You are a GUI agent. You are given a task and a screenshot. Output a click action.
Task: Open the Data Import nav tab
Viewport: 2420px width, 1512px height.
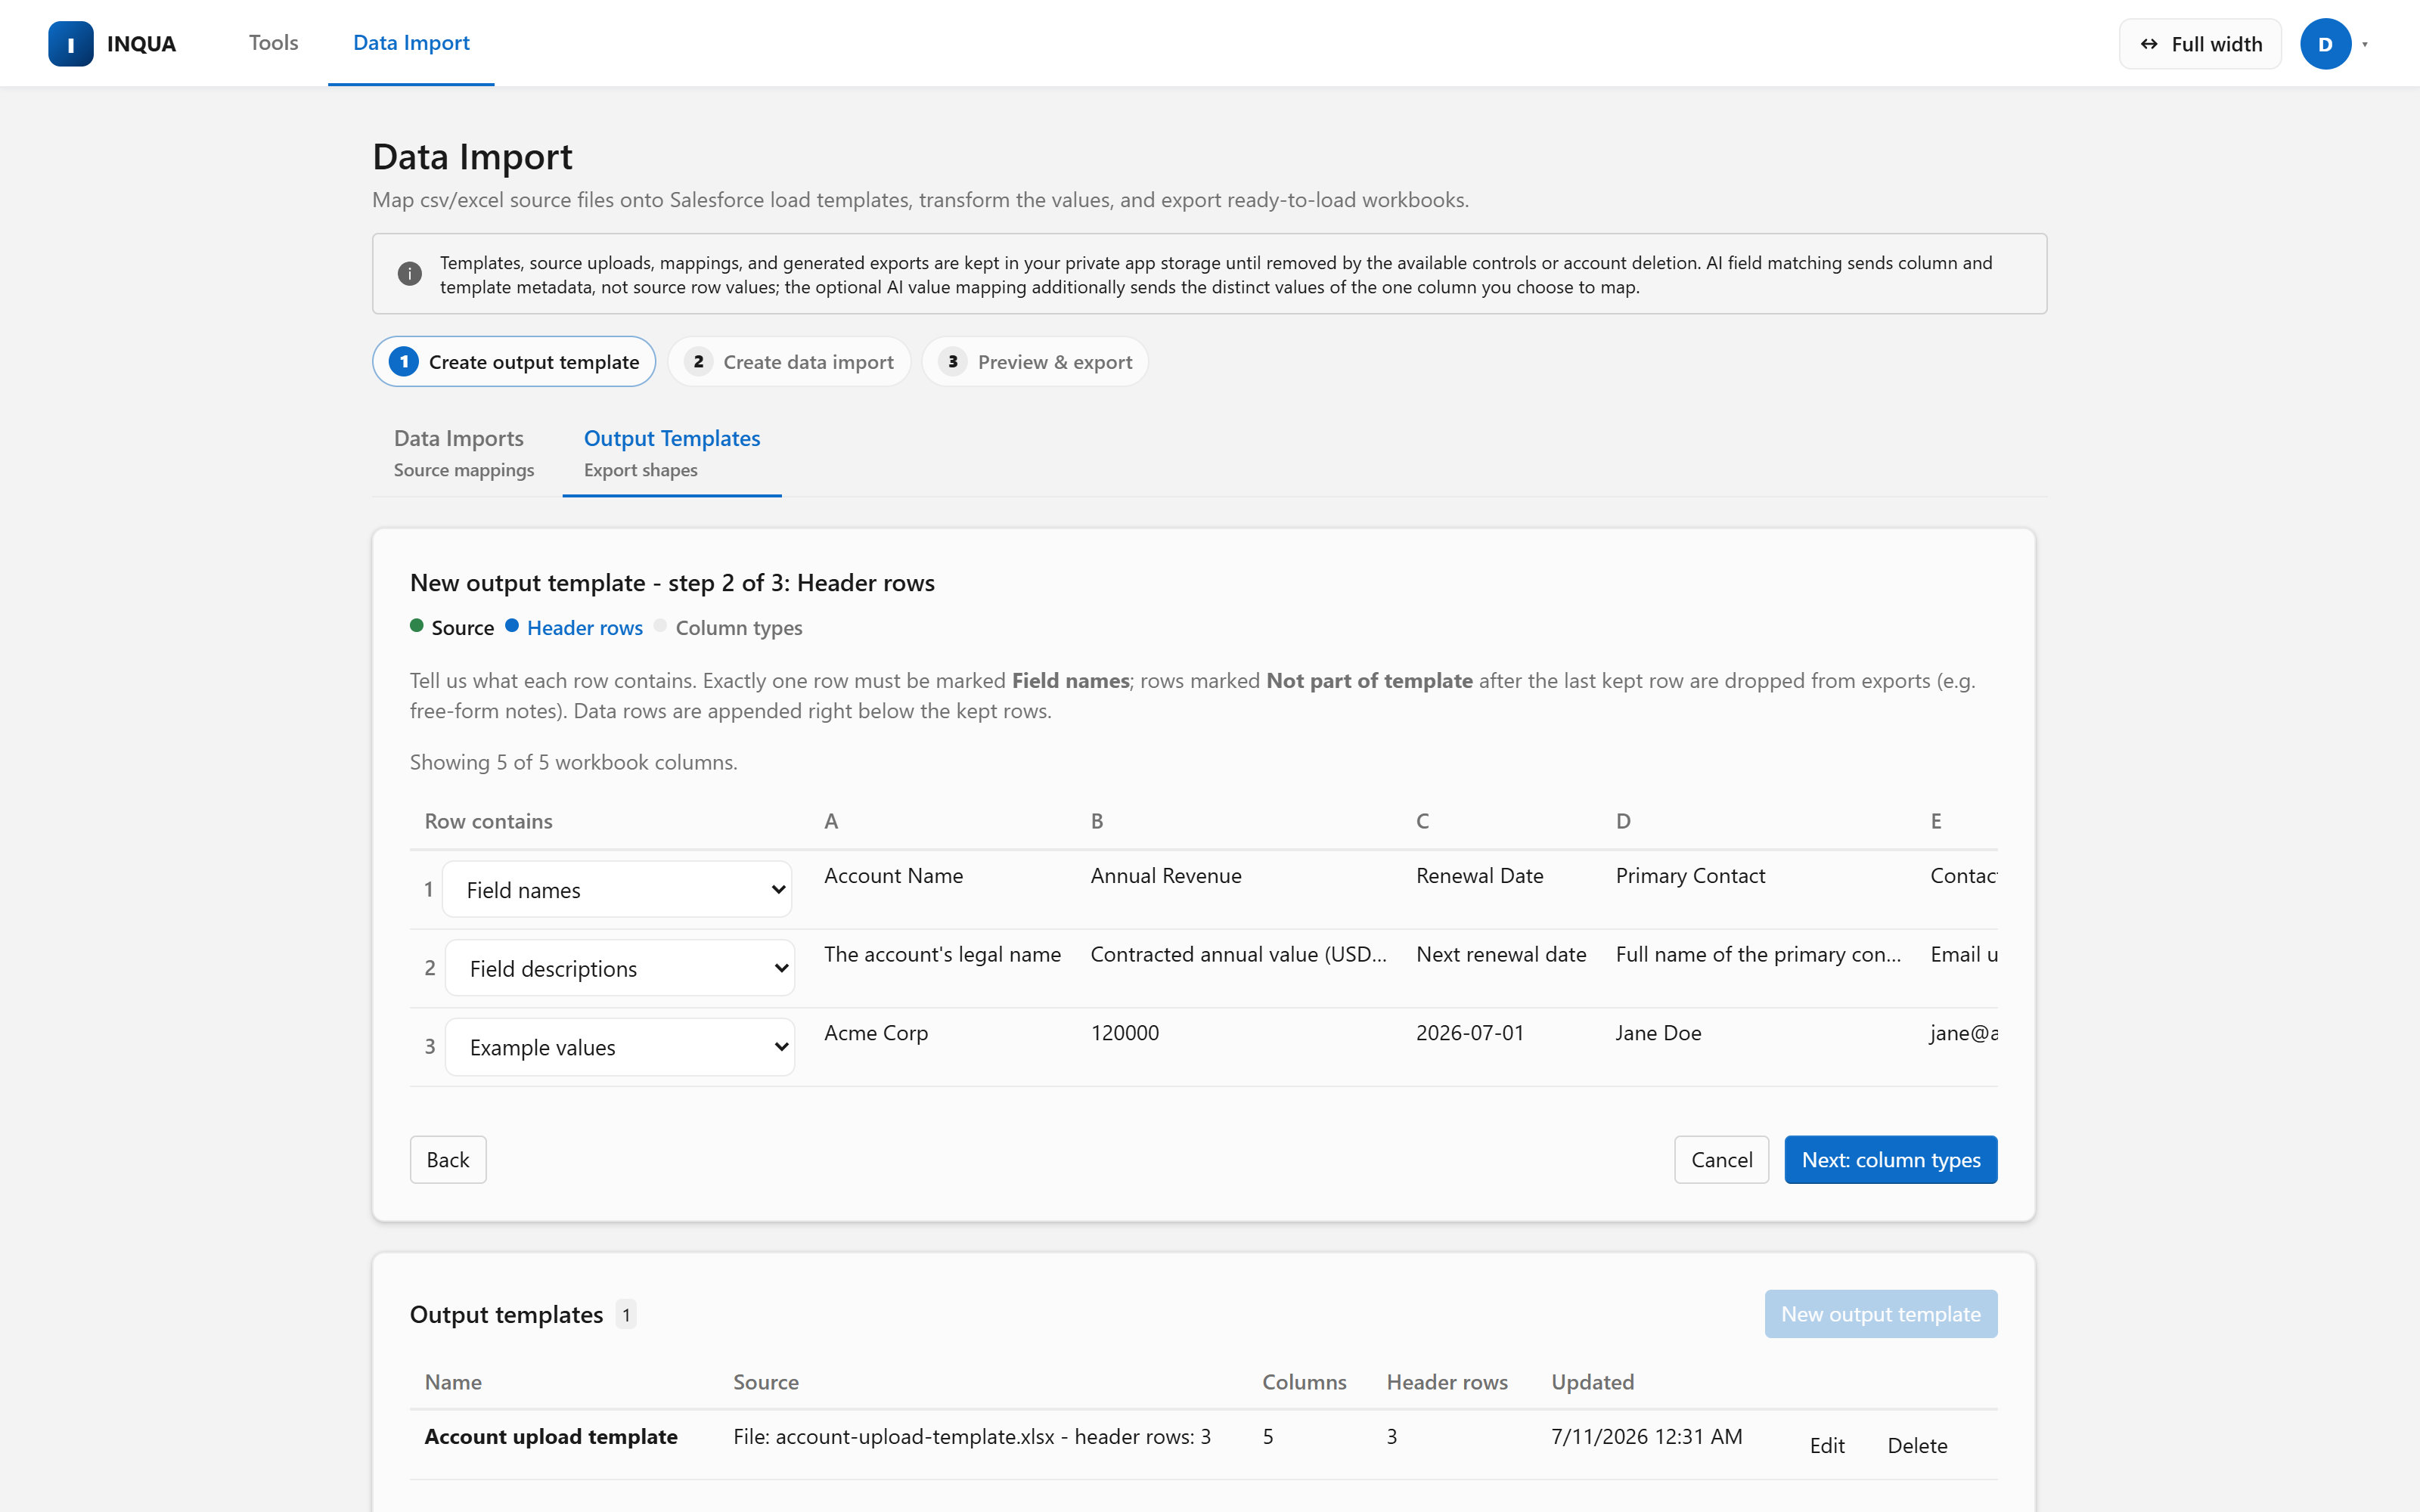click(411, 43)
